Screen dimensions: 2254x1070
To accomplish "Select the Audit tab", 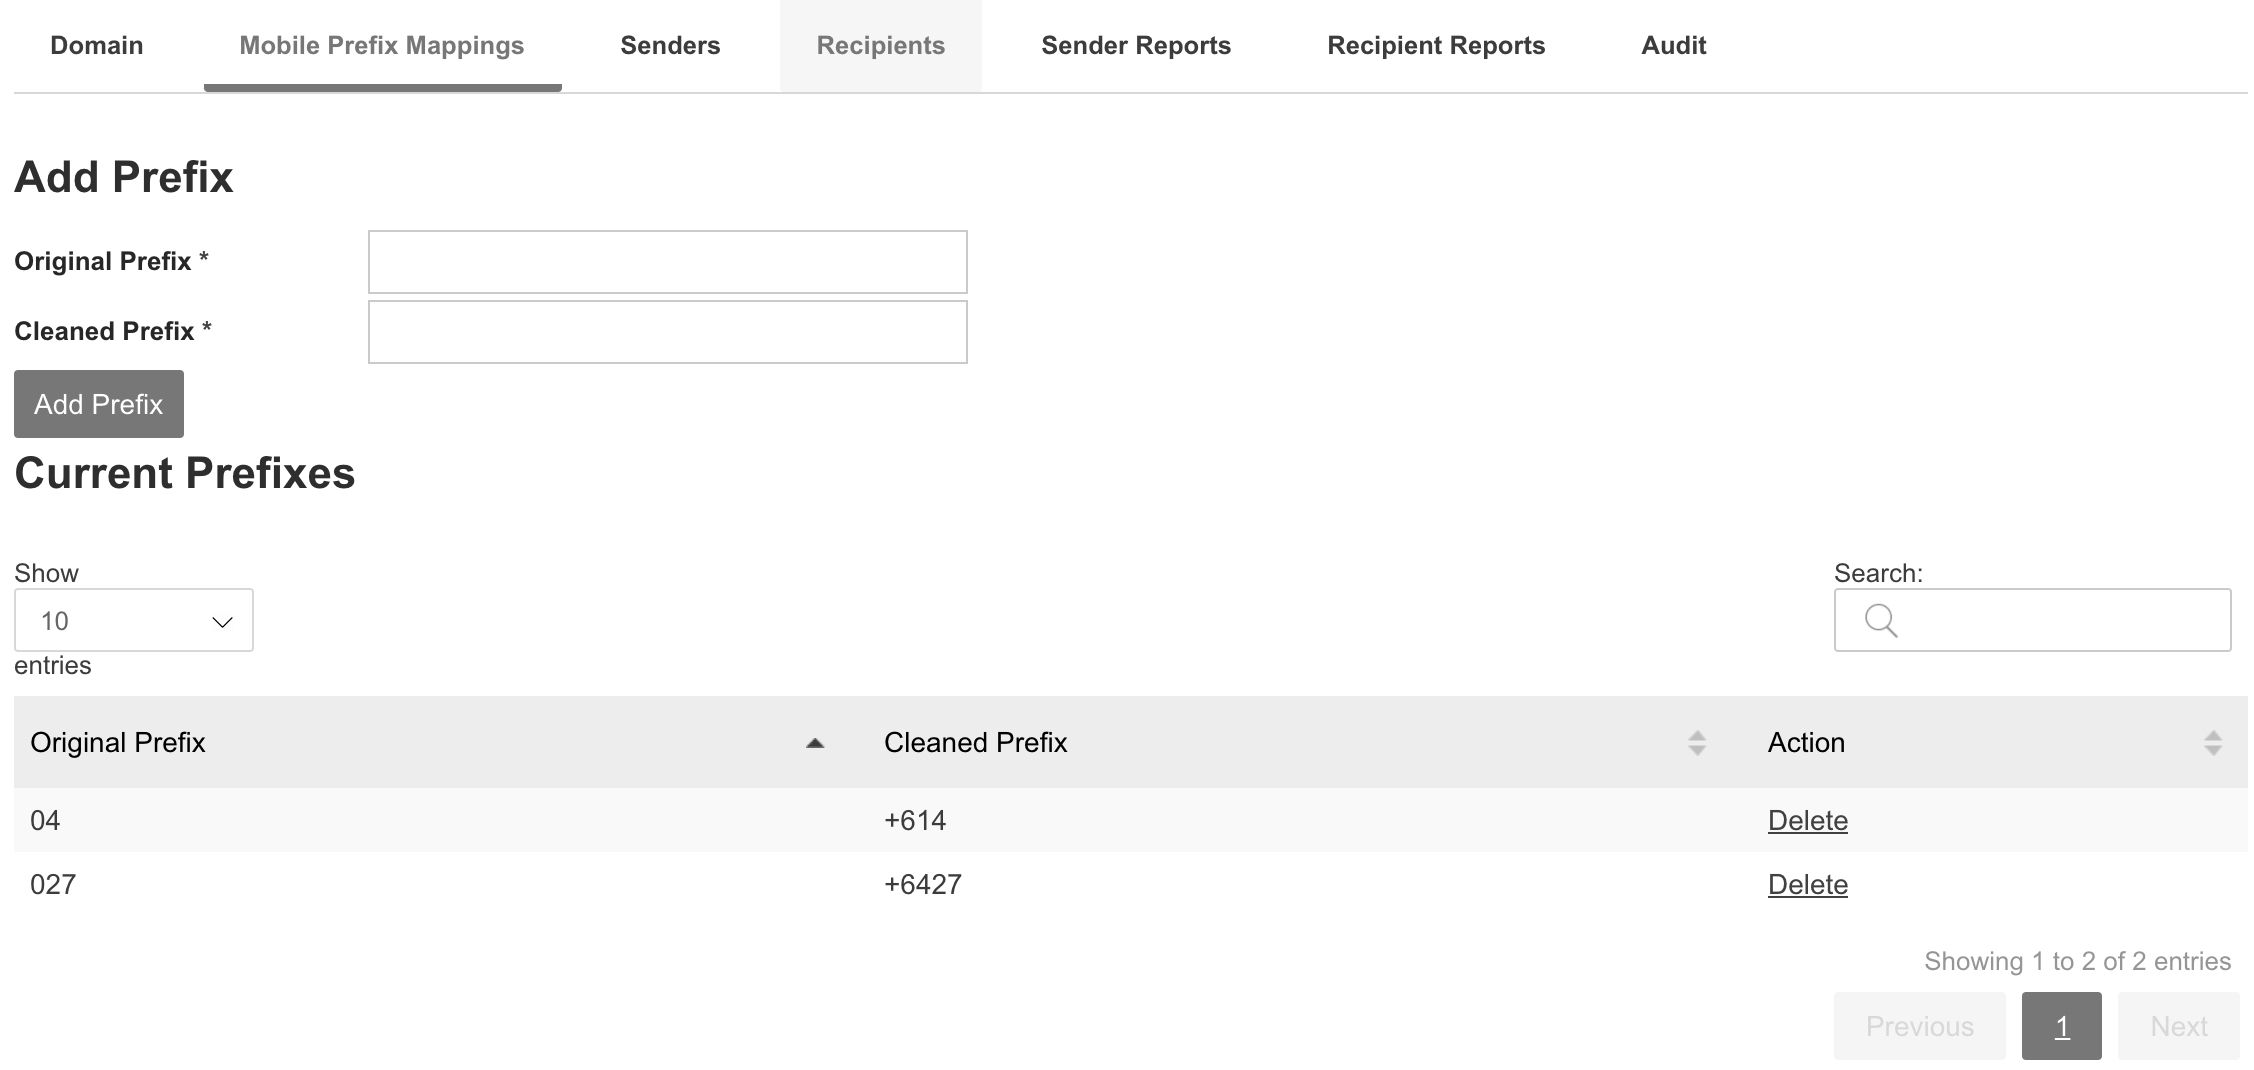I will click(x=1674, y=46).
